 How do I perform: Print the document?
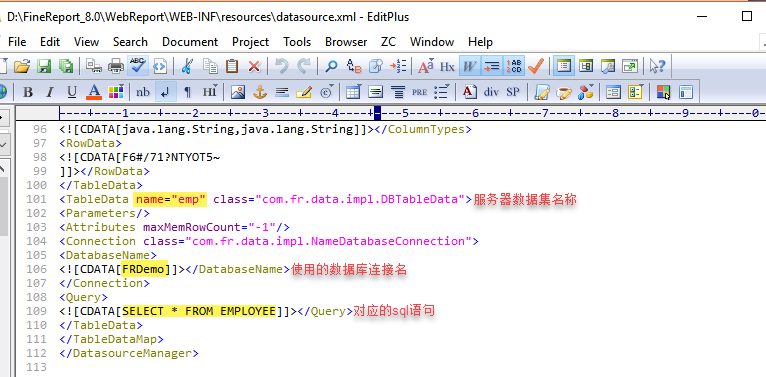pos(116,66)
